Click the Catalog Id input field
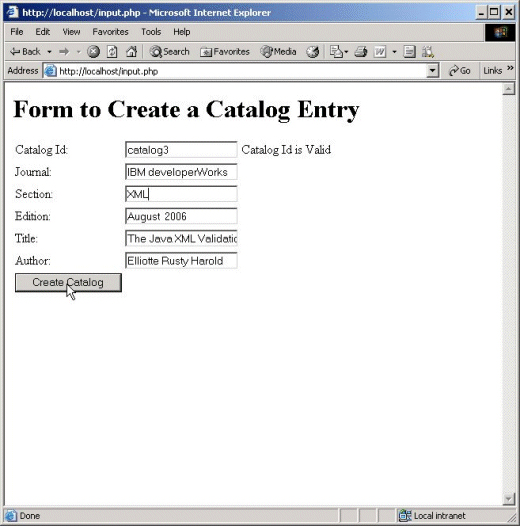Image resolution: width=520 pixels, height=526 pixels. [x=181, y=150]
